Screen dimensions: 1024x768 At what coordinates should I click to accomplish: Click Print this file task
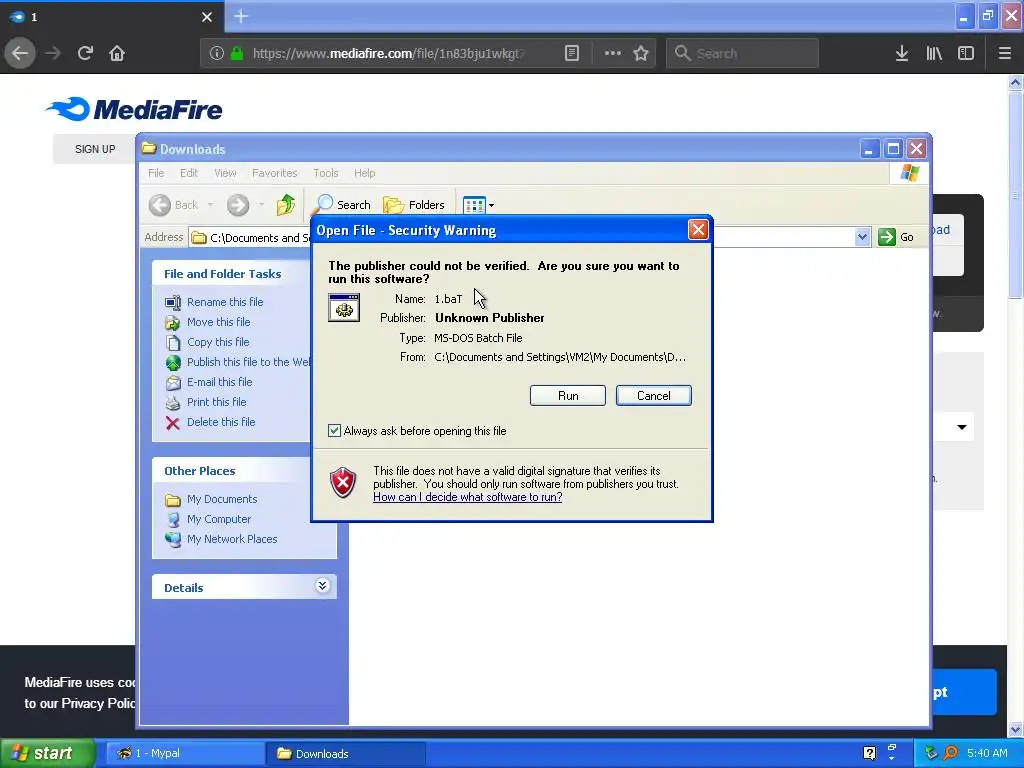click(x=216, y=402)
